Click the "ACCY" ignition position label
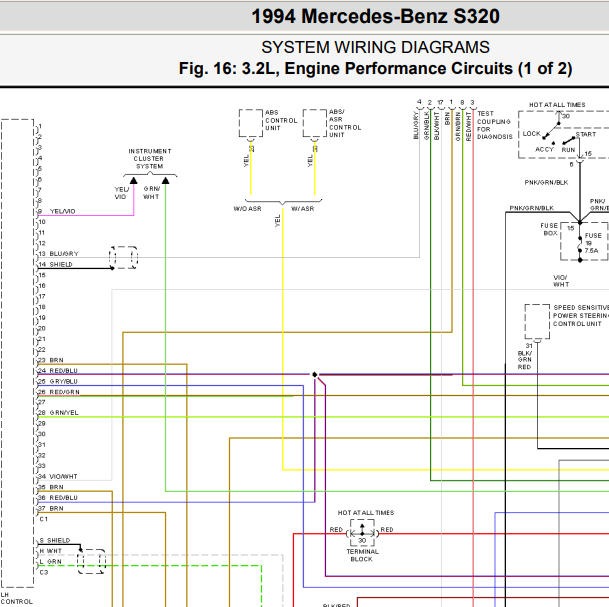The height and width of the screenshot is (607, 609). click(x=544, y=150)
